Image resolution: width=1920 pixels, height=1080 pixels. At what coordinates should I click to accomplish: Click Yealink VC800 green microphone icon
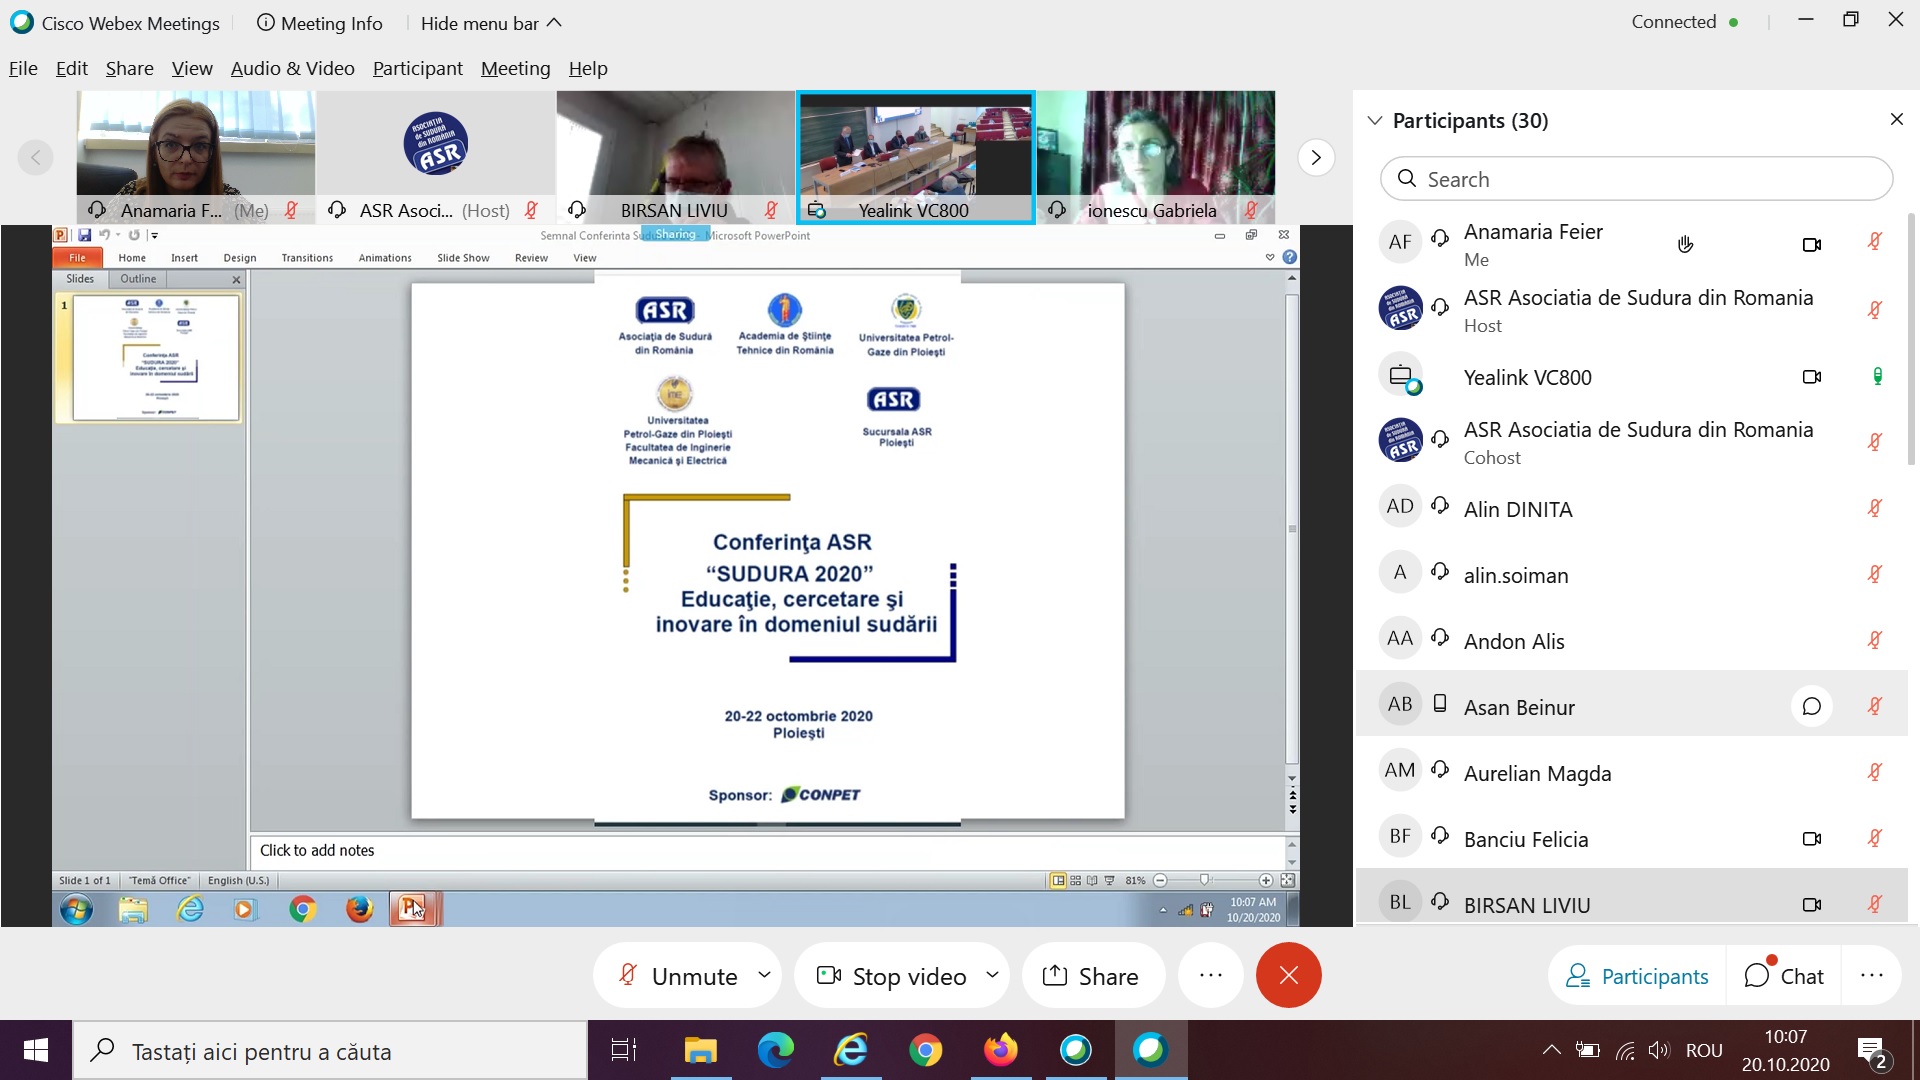pos(1877,377)
